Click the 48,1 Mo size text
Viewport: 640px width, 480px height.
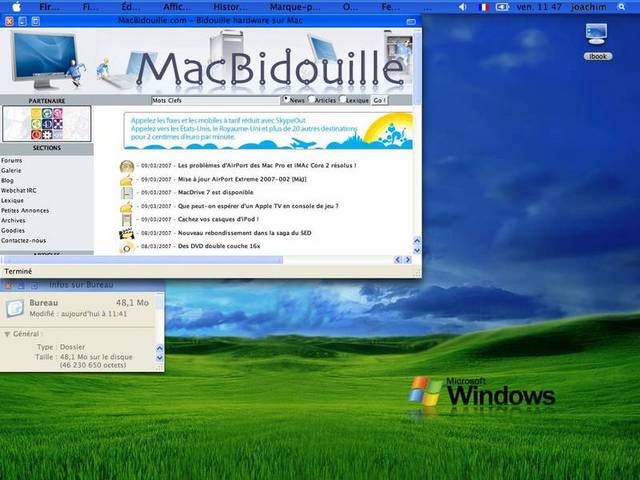tap(132, 303)
